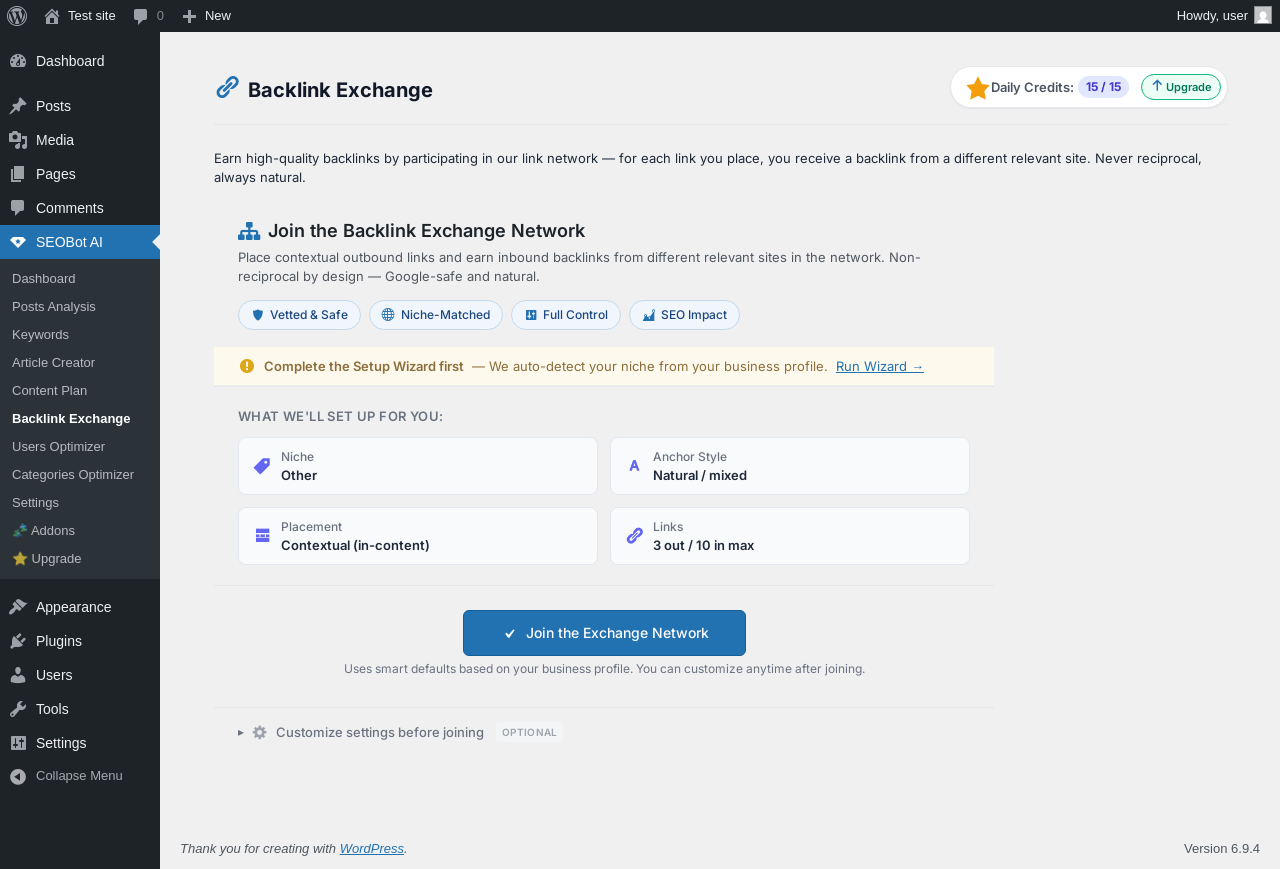
Task: Click the Niche tag icon
Action: pyautogui.click(x=262, y=466)
